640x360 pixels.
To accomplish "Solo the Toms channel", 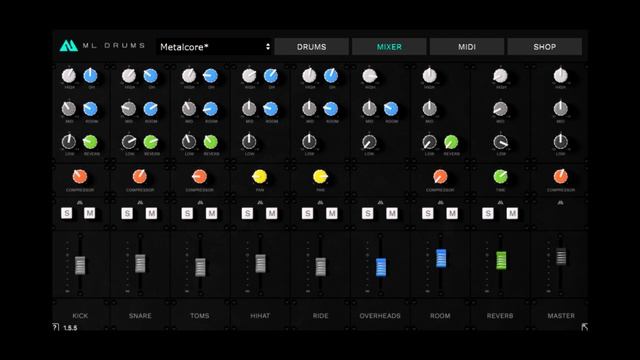I will click(x=187, y=213).
